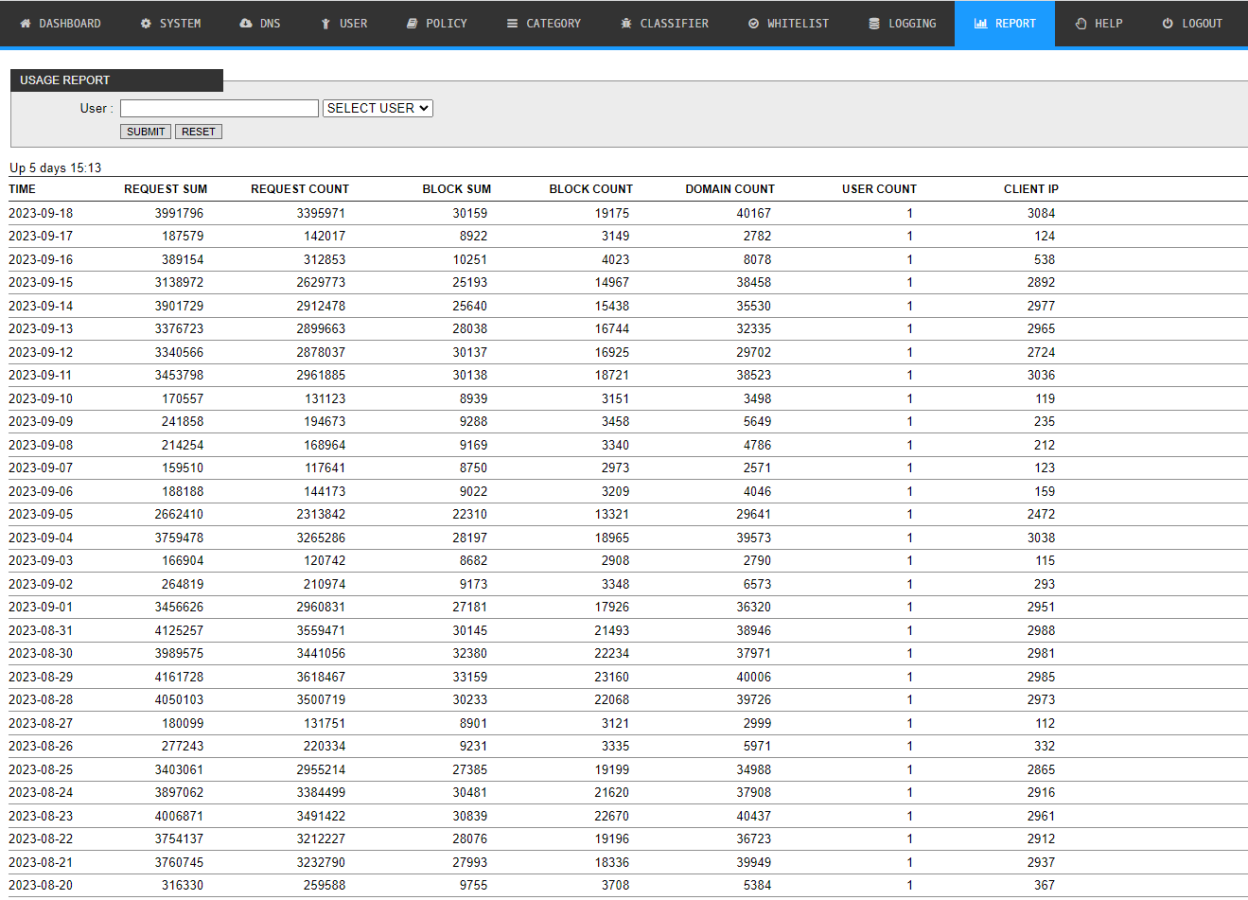The image size is (1248, 900).
Task: Click the BLOCK COUNT column header
Action: 590,189
